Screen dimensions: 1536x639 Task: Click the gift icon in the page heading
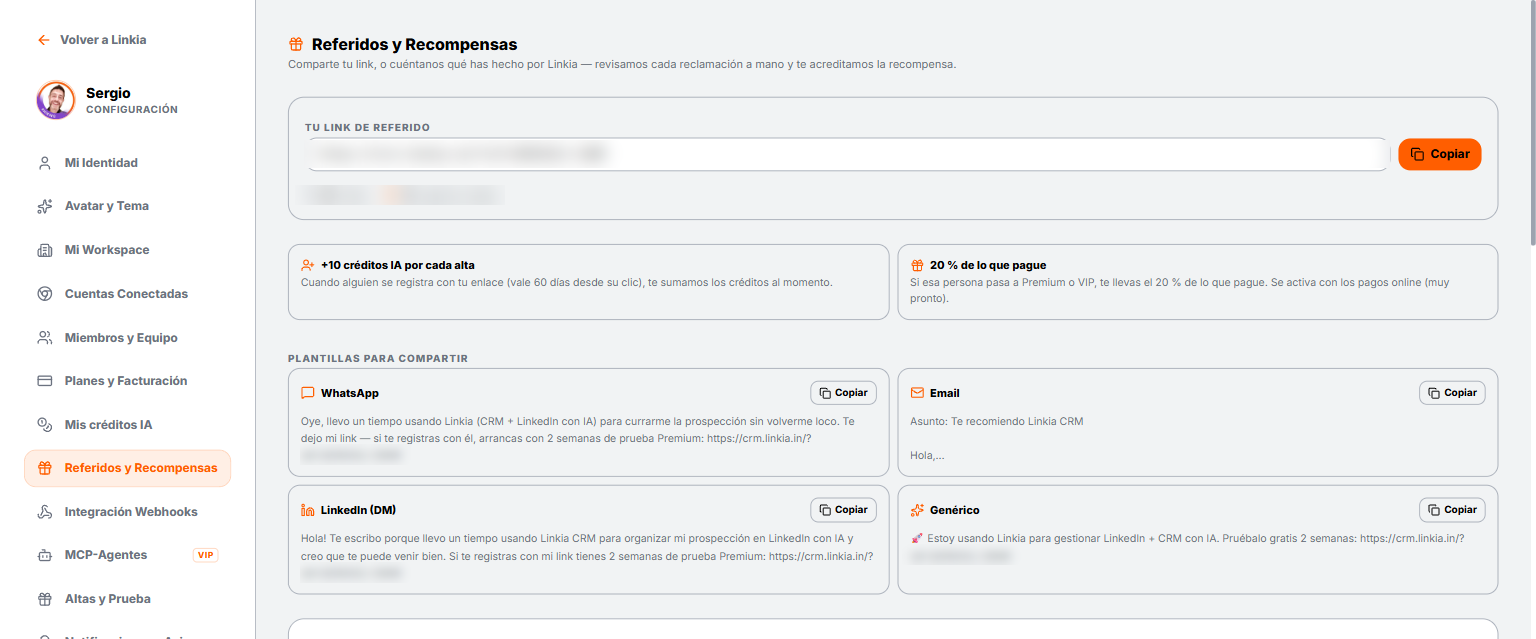tap(296, 44)
